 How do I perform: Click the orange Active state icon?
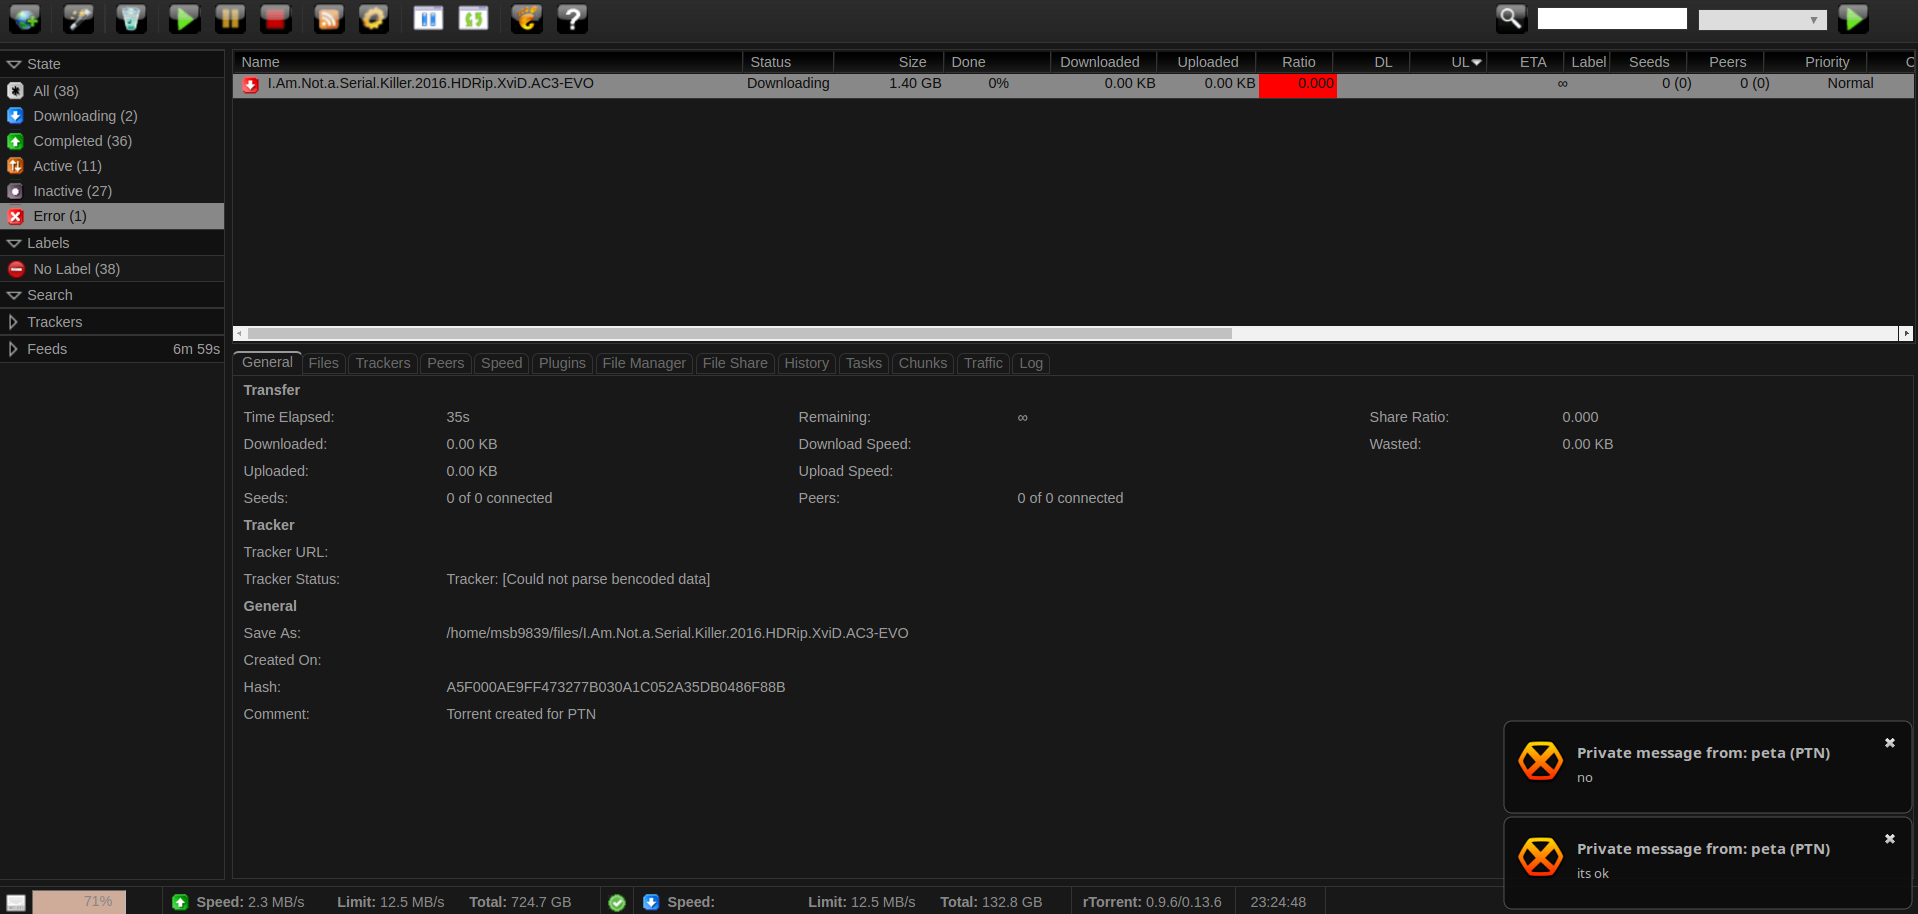(15, 166)
